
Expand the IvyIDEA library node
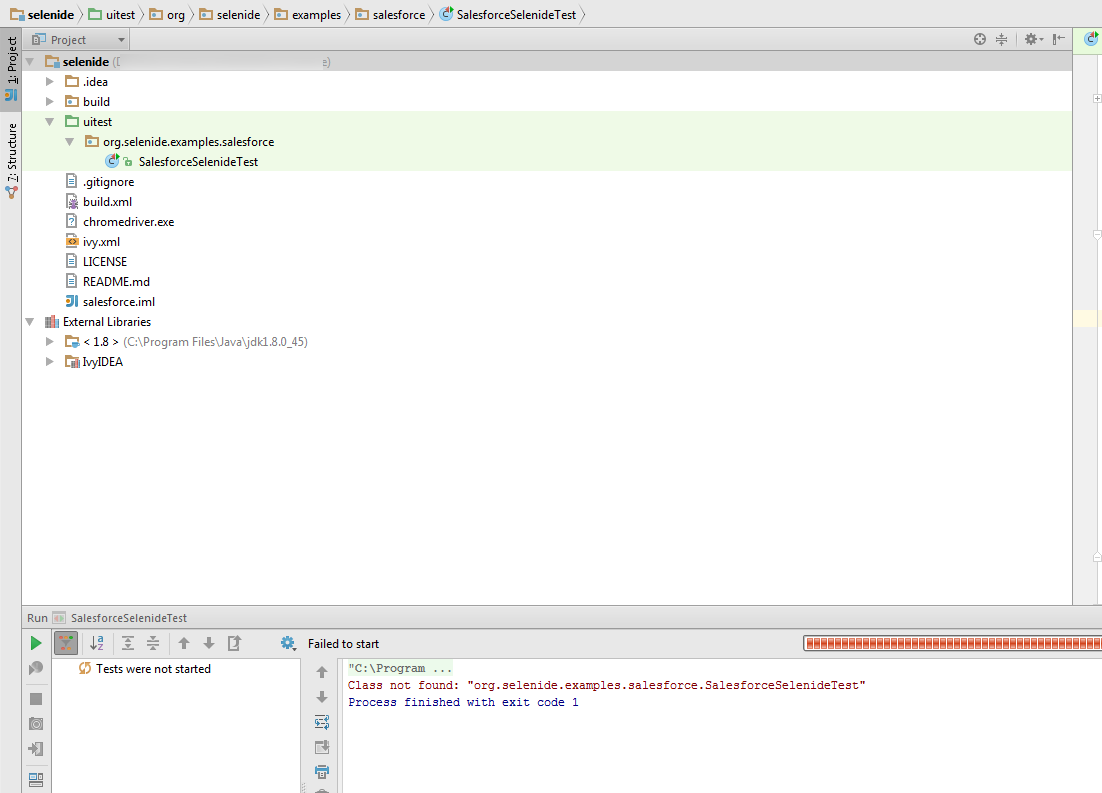[50, 362]
